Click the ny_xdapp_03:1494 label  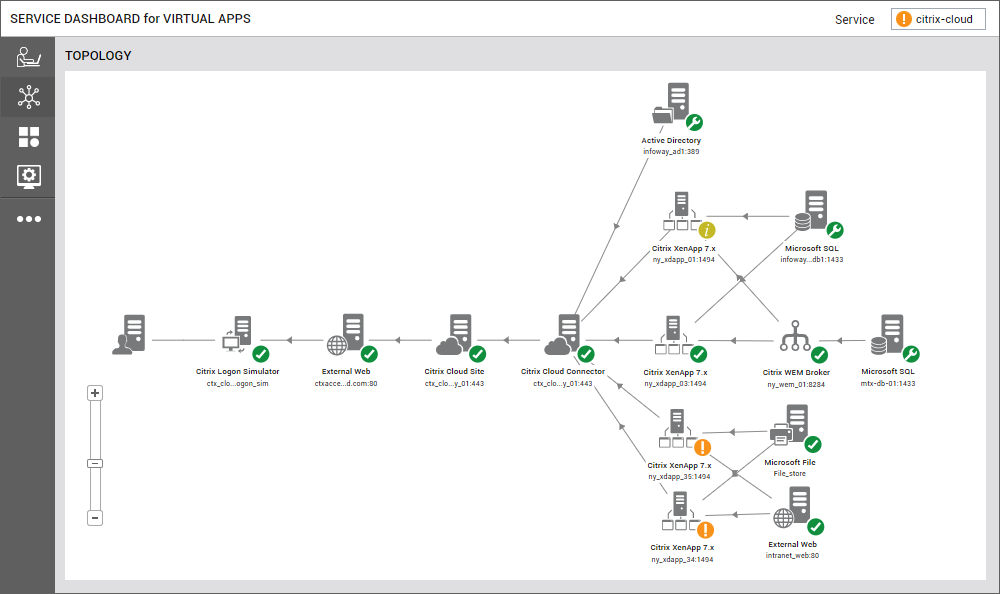point(675,383)
